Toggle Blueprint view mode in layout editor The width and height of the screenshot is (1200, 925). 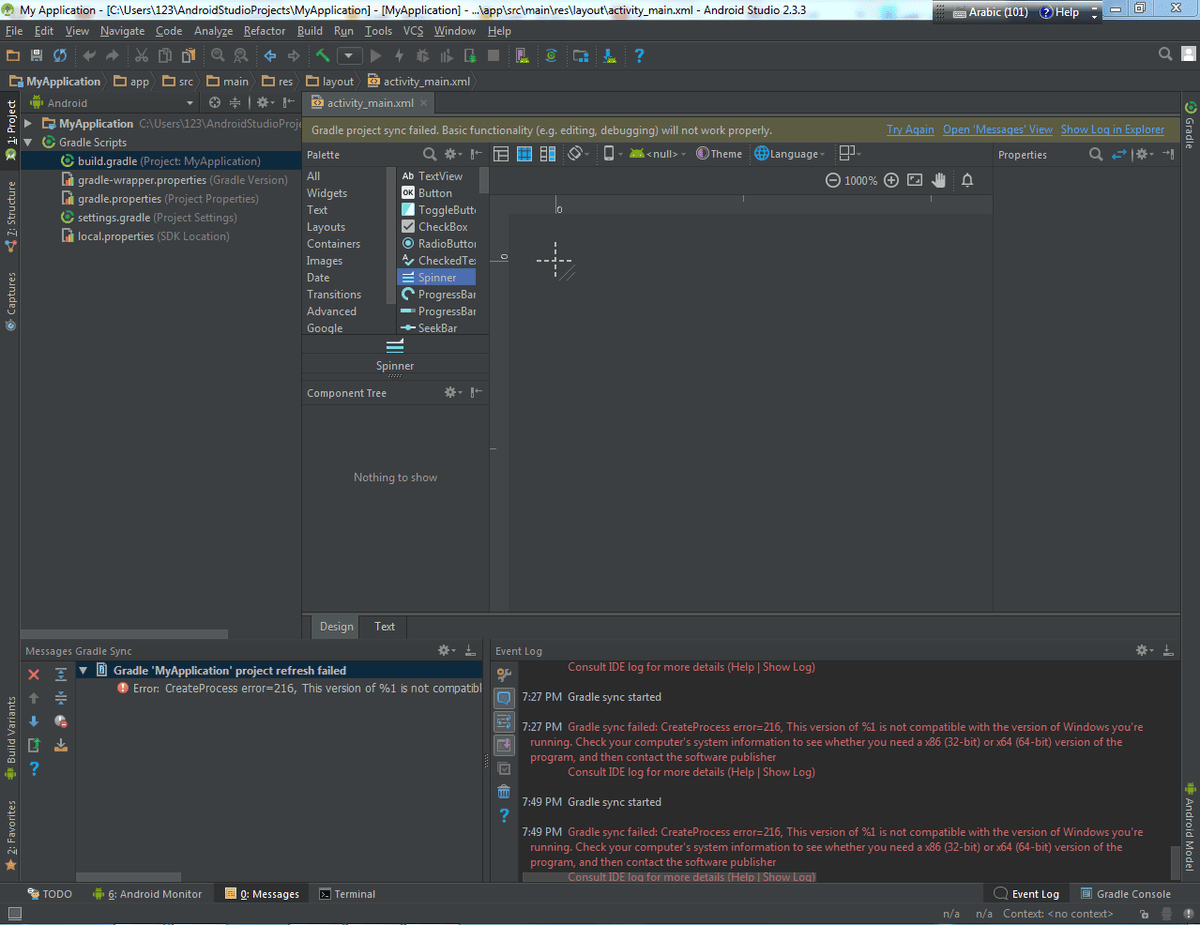pyautogui.click(x=524, y=154)
